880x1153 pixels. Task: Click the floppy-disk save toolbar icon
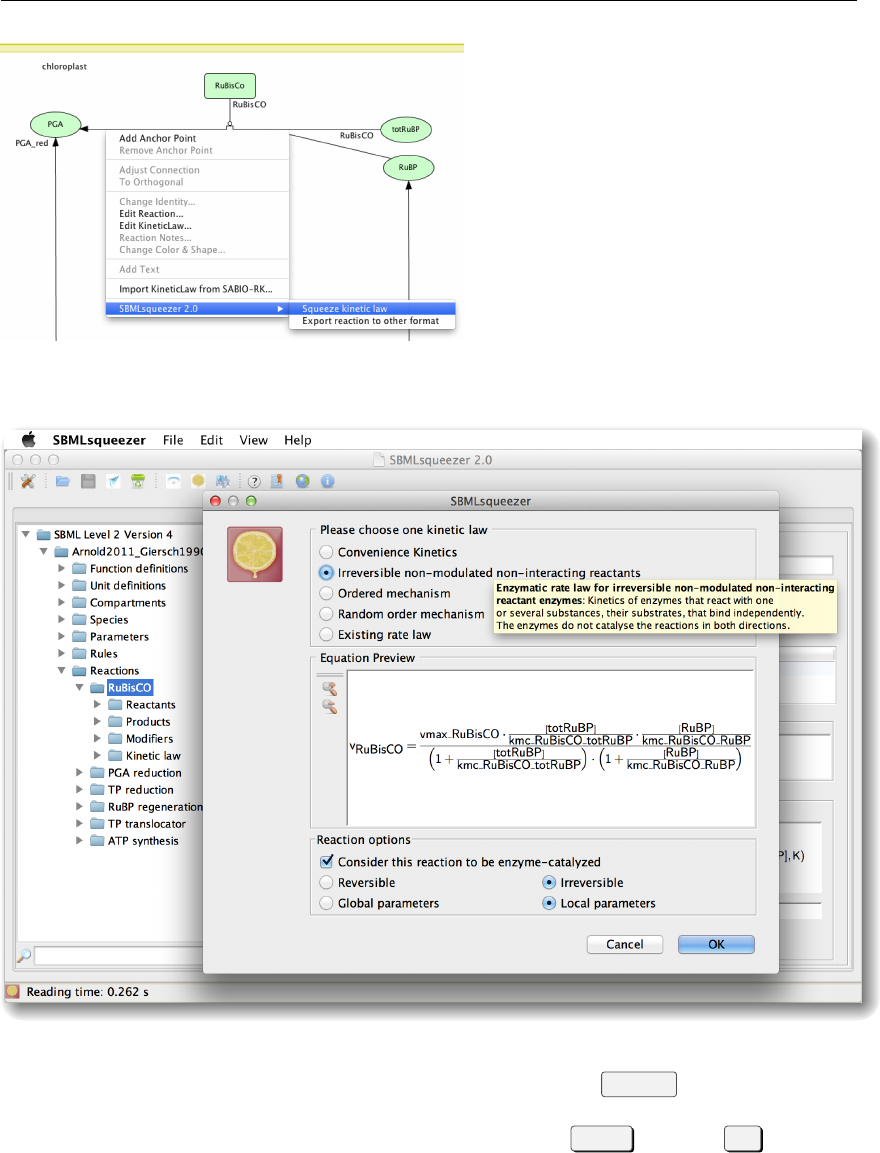pyautogui.click(x=88, y=481)
